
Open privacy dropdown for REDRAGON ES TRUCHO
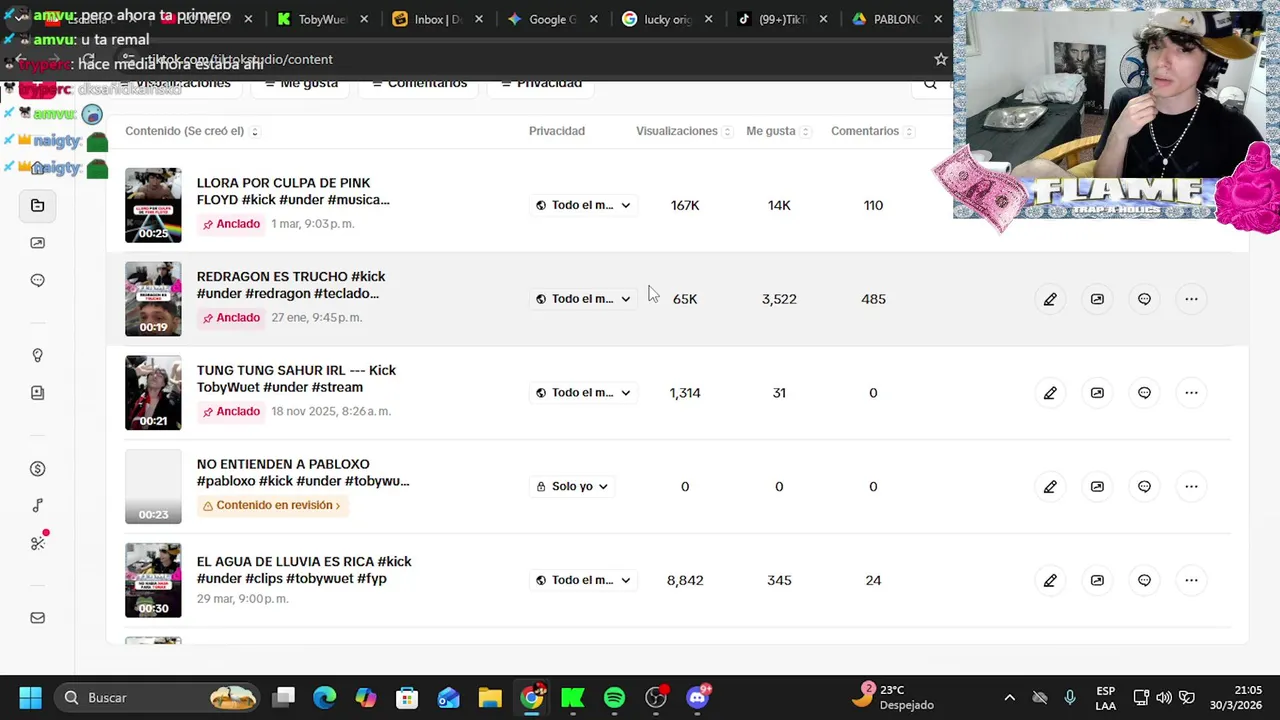[x=583, y=299]
